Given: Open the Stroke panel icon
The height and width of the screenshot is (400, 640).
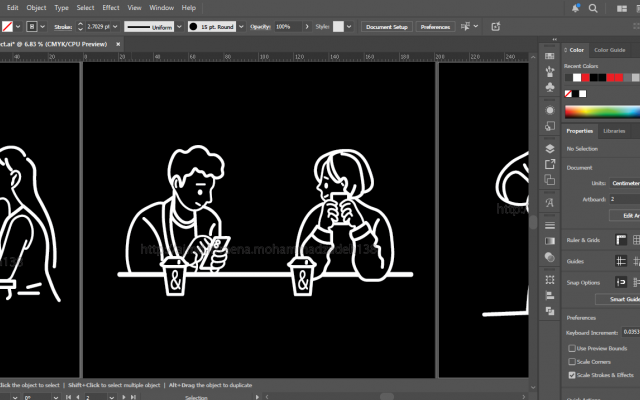Looking at the screenshot, I should (550, 225).
